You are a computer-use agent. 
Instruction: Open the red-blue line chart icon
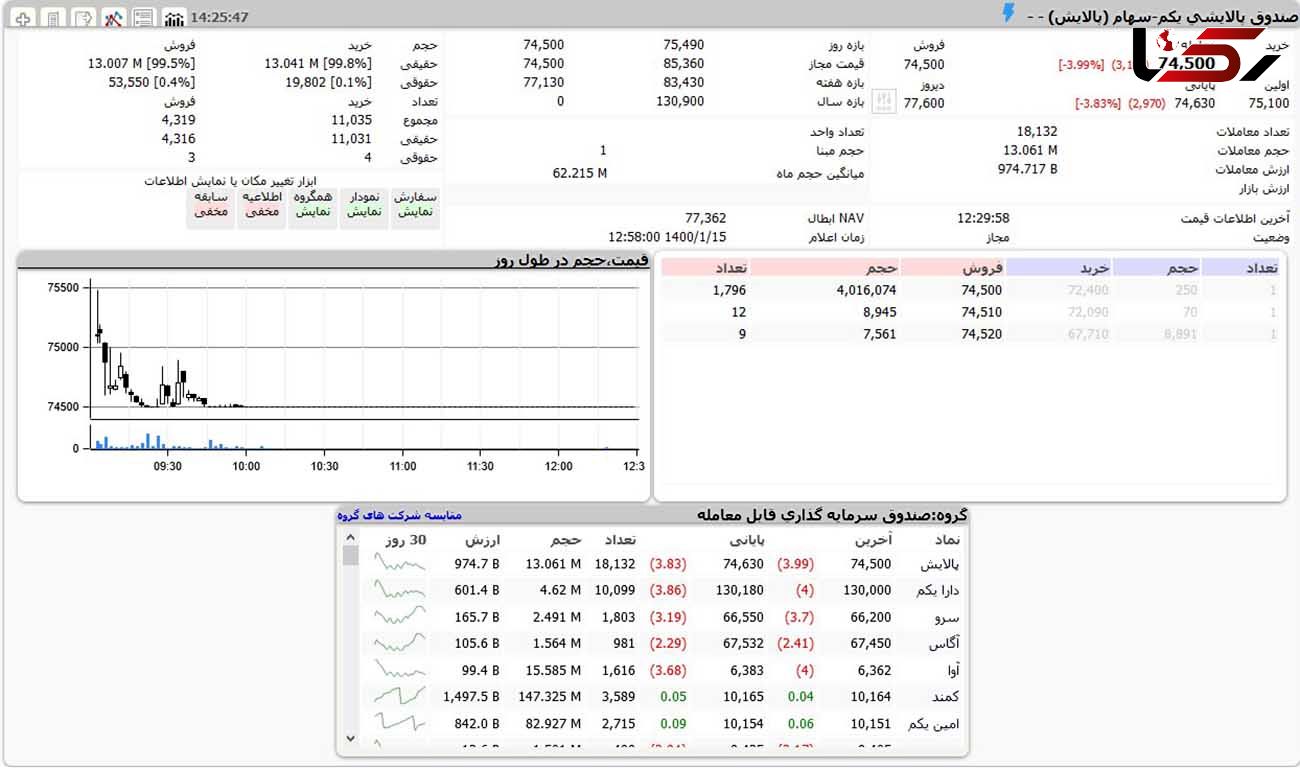coord(114,18)
